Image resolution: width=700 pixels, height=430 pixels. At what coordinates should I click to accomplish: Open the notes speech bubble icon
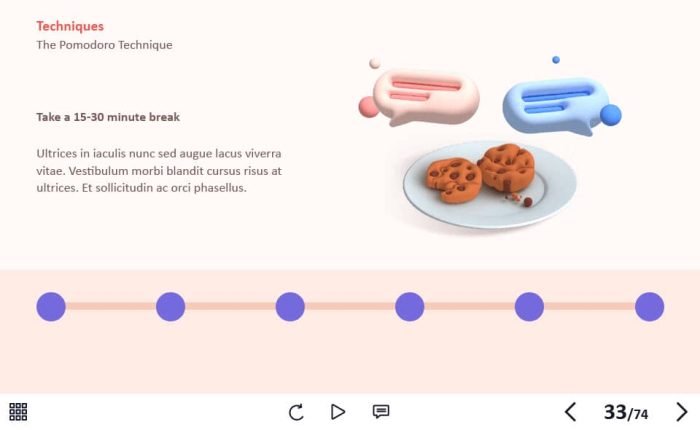click(381, 411)
